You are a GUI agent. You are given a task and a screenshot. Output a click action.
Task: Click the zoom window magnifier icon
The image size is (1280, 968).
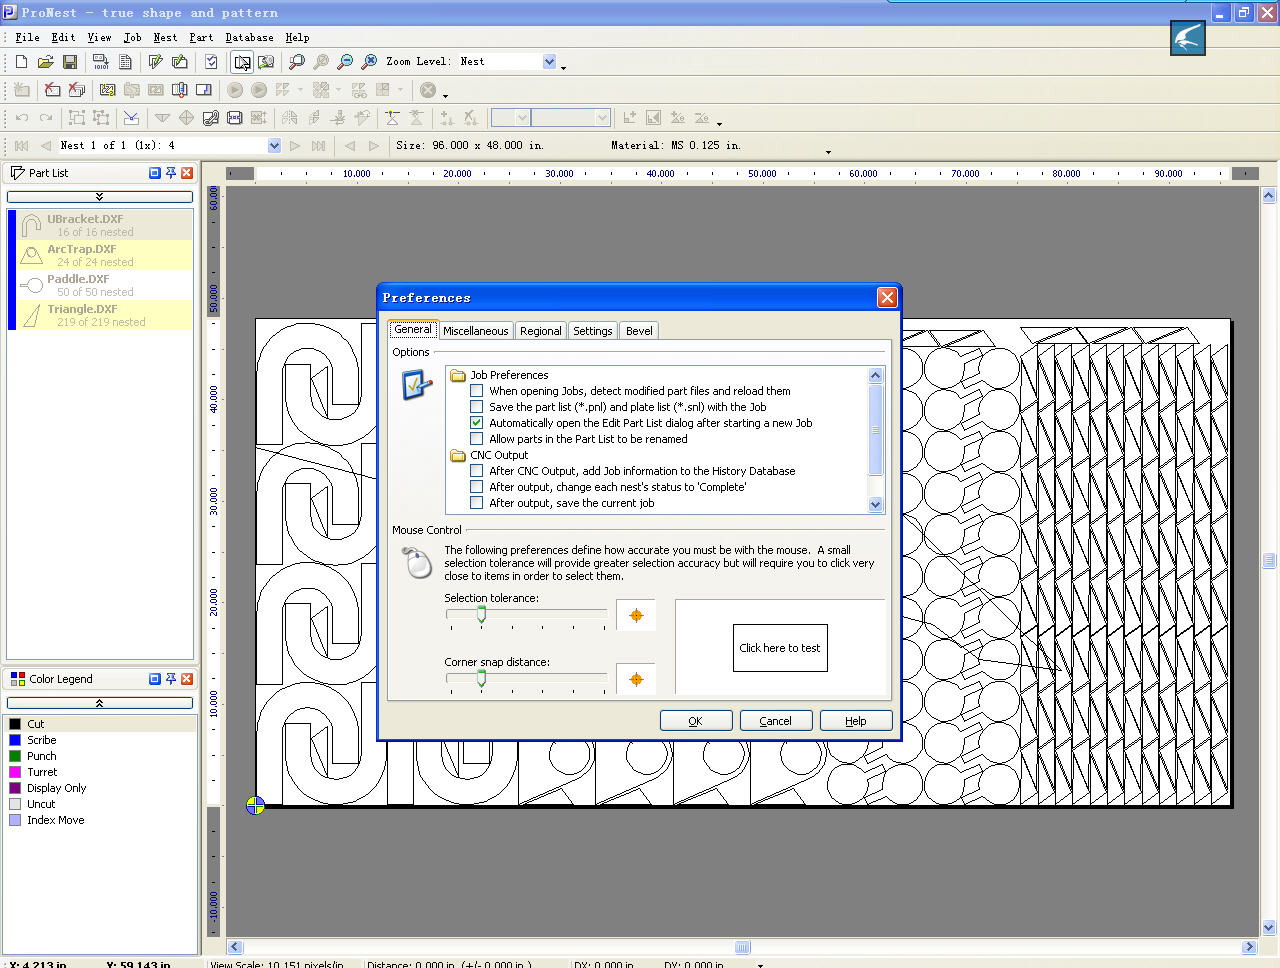tap(296, 62)
